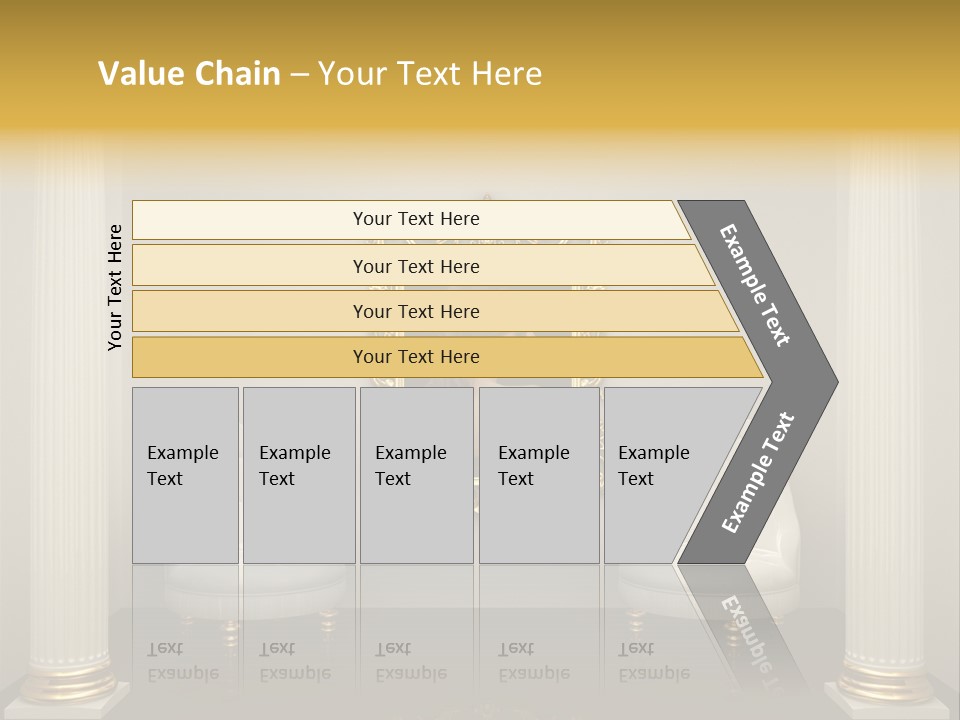This screenshot has width=960, height=720.
Task: Select the "Your Text Here" portion of the title
Action: tap(430, 74)
